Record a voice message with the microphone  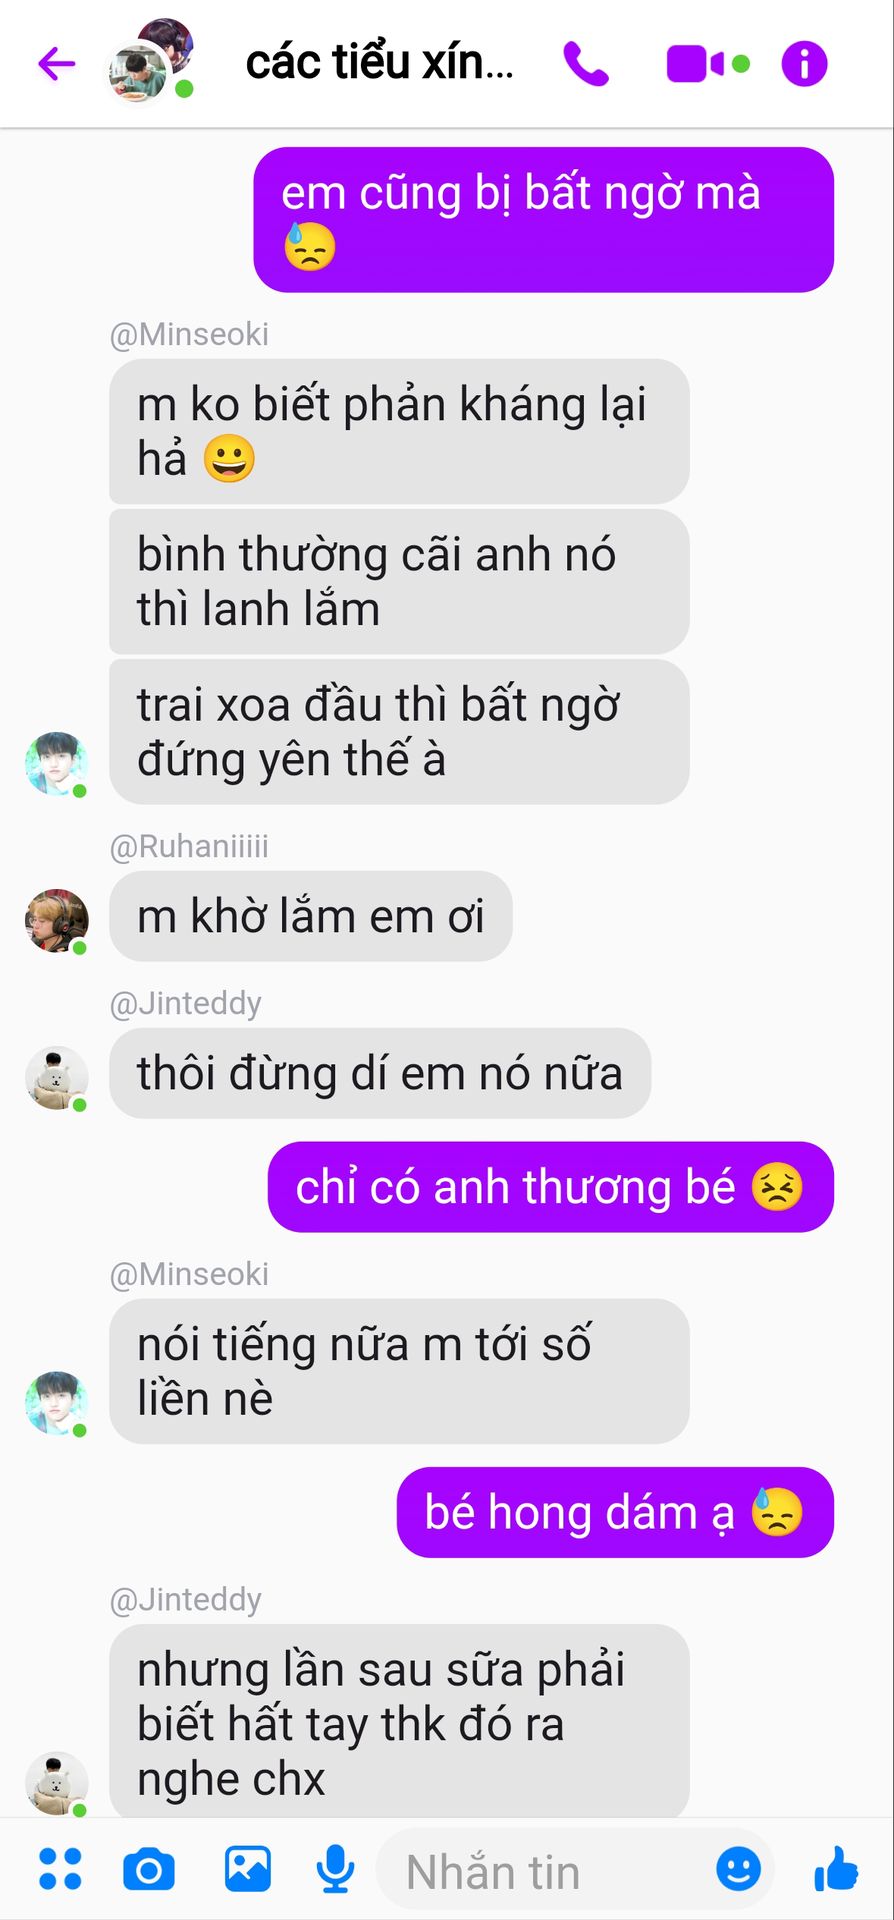[335, 1868]
